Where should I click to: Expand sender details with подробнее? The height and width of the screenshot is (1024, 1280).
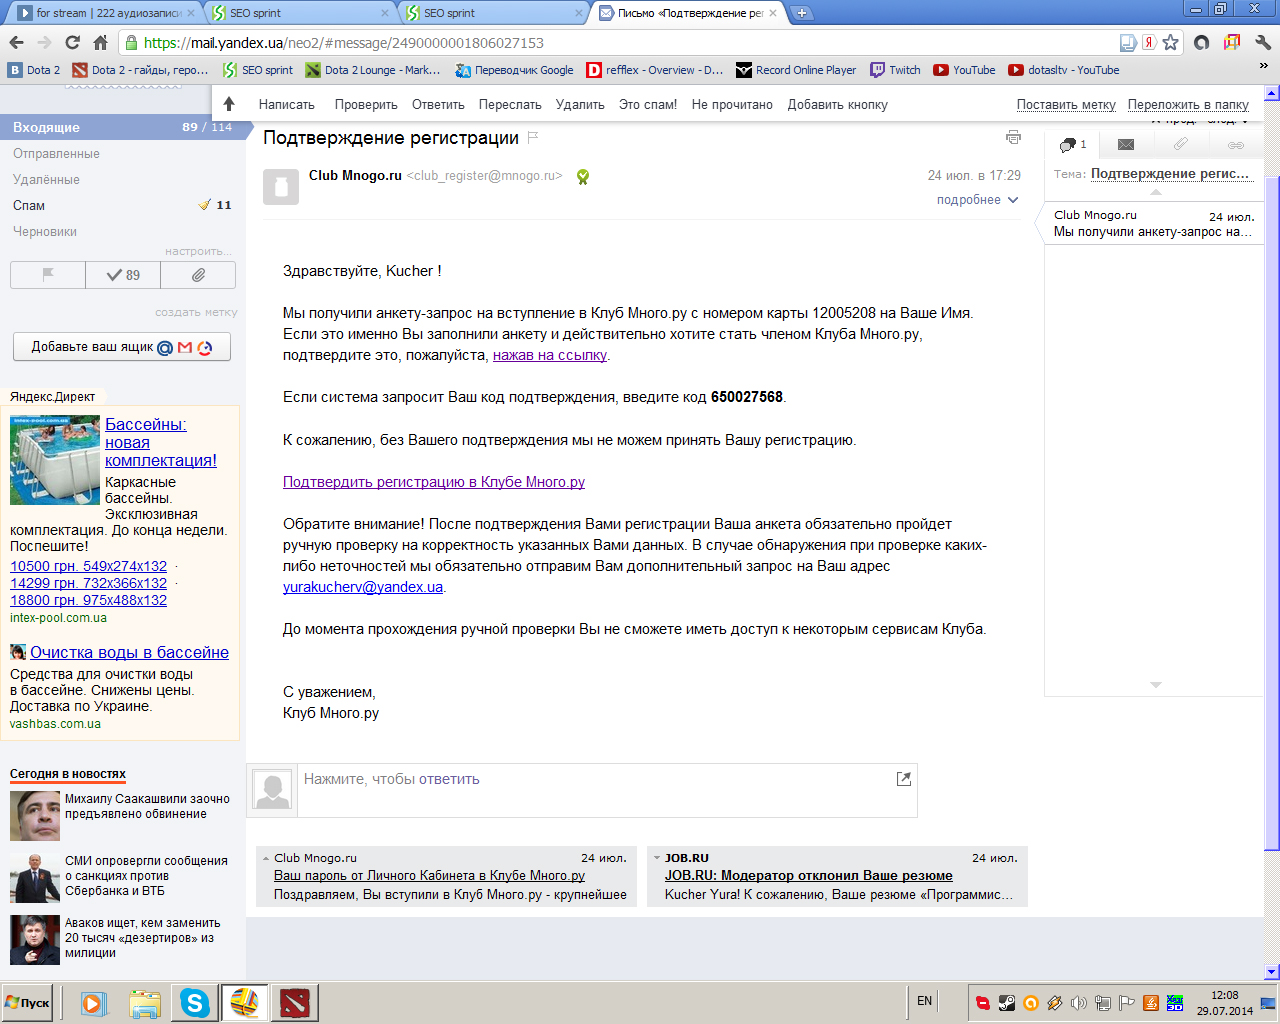[x=977, y=200]
